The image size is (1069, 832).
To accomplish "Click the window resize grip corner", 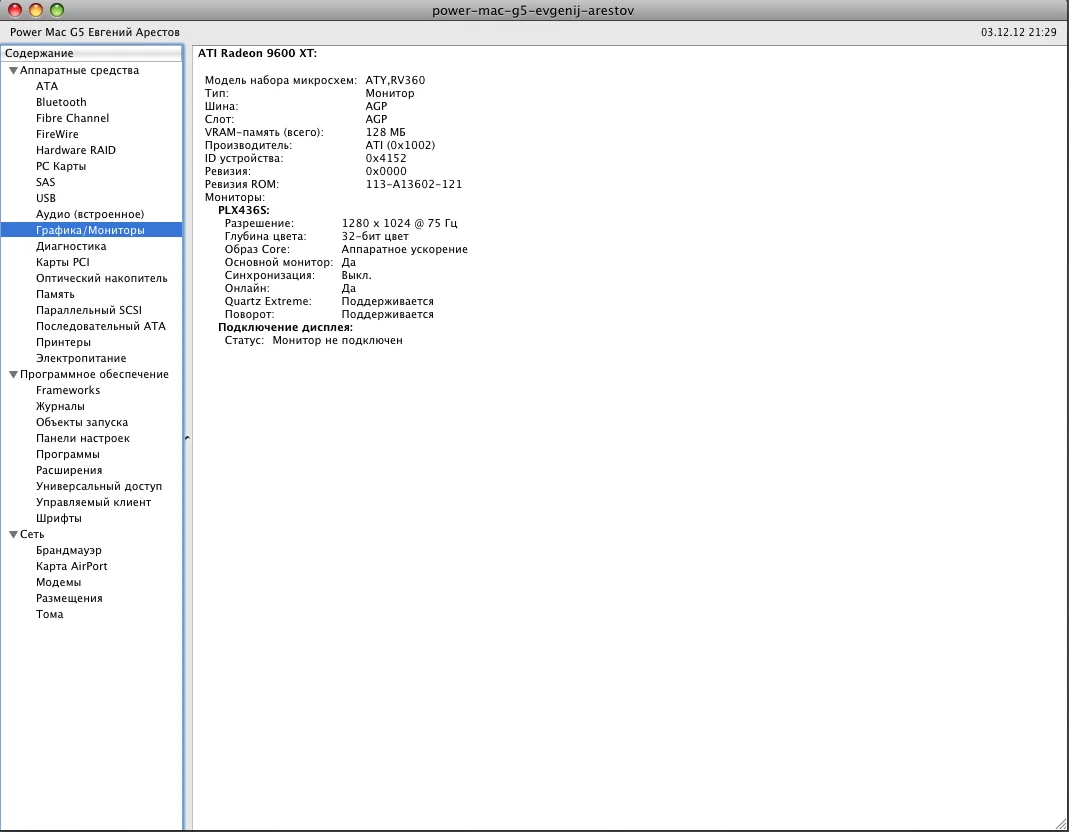I will pos(1059,822).
